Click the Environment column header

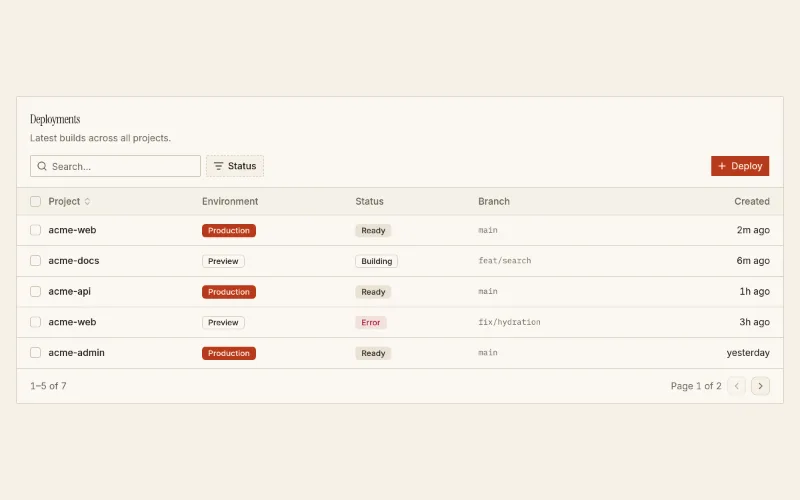230,202
